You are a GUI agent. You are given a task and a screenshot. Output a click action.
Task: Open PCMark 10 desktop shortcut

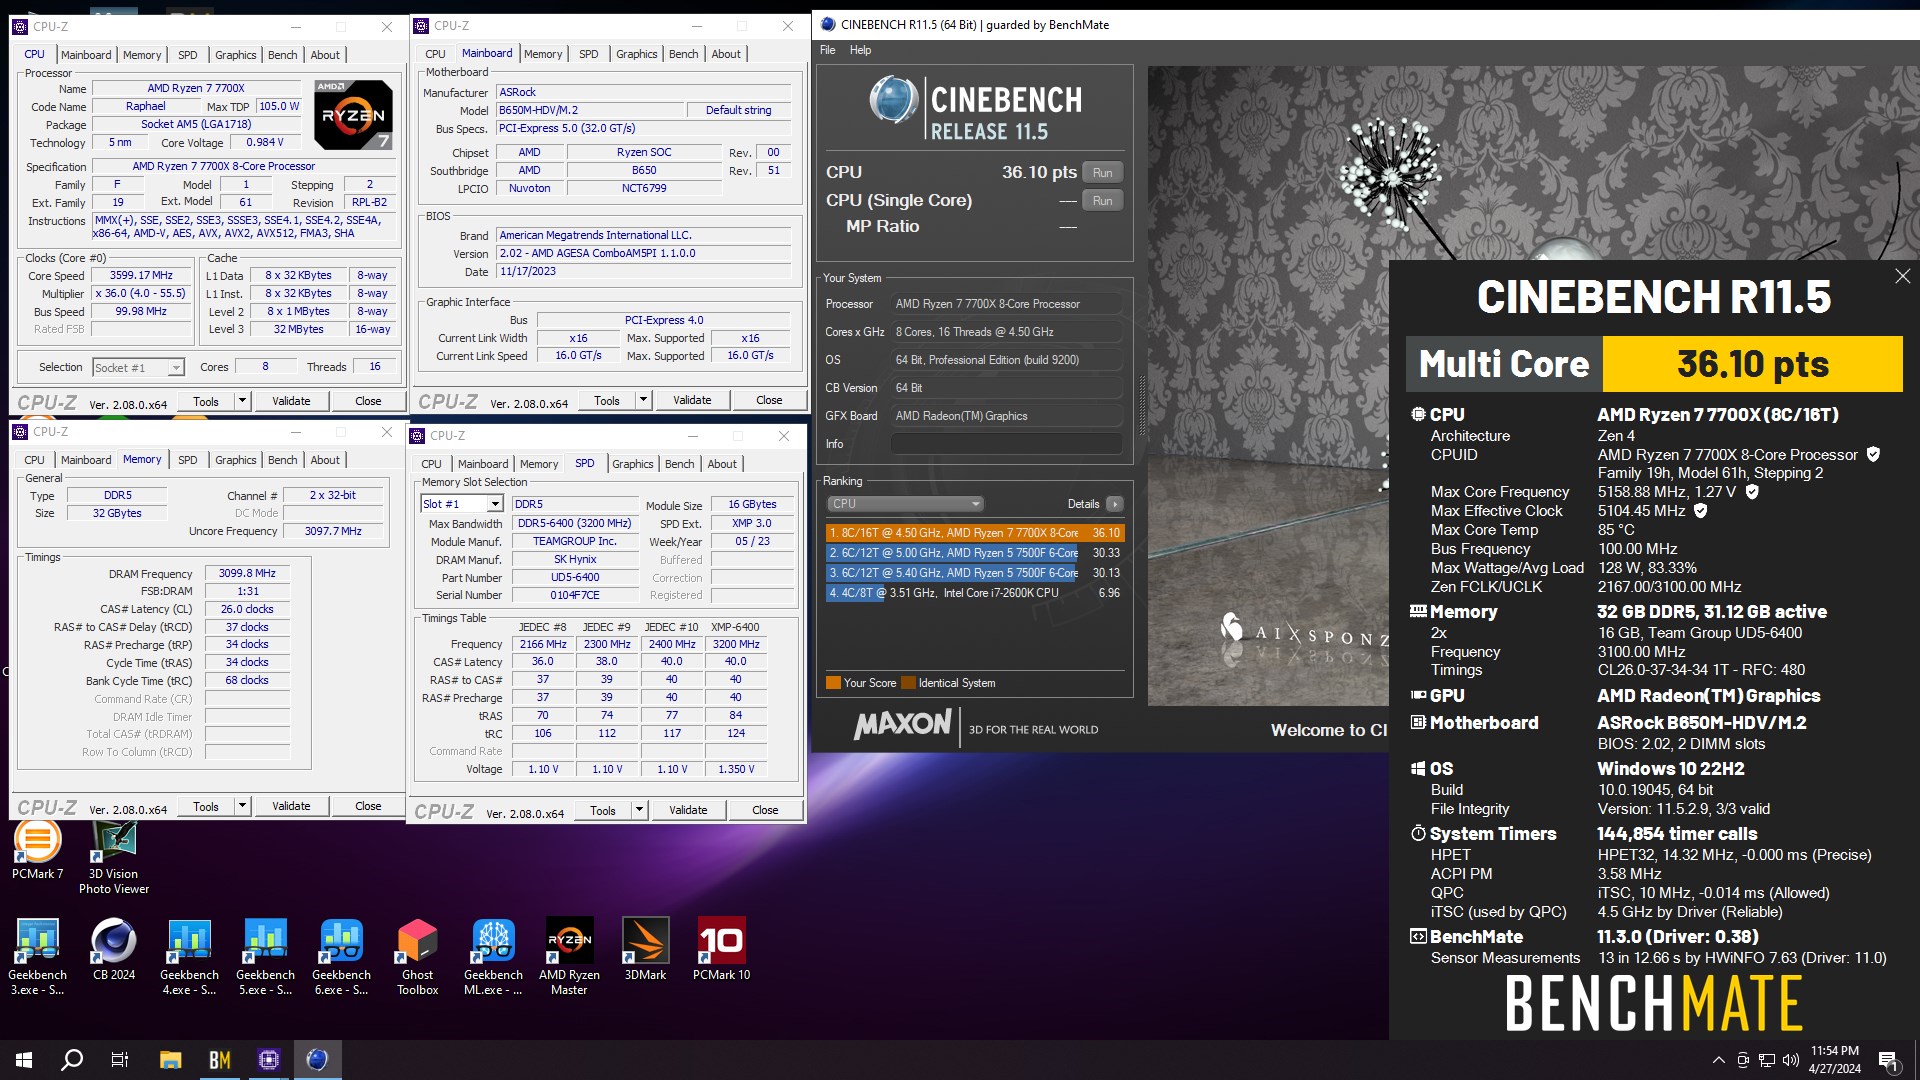721,950
